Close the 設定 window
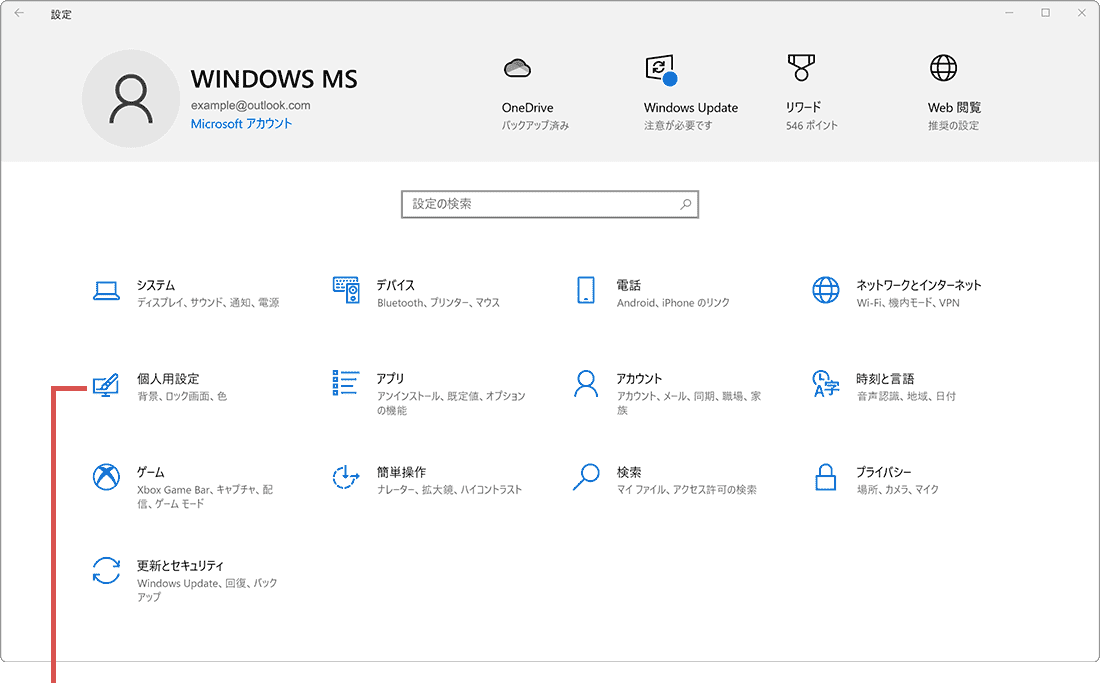1100x683 pixels. 1082,13
